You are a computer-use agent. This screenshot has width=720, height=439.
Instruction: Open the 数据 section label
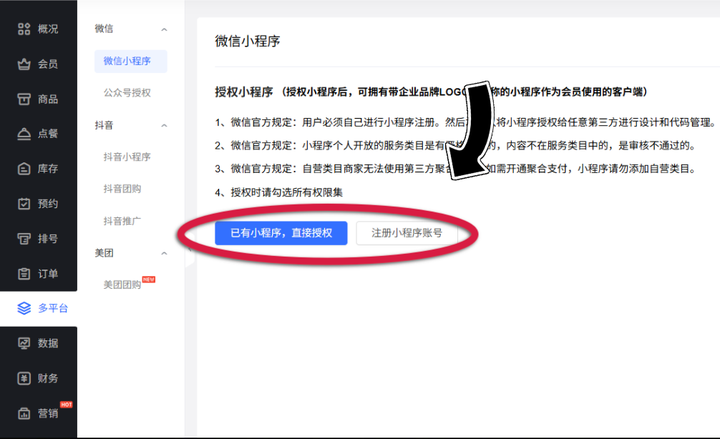point(48,343)
